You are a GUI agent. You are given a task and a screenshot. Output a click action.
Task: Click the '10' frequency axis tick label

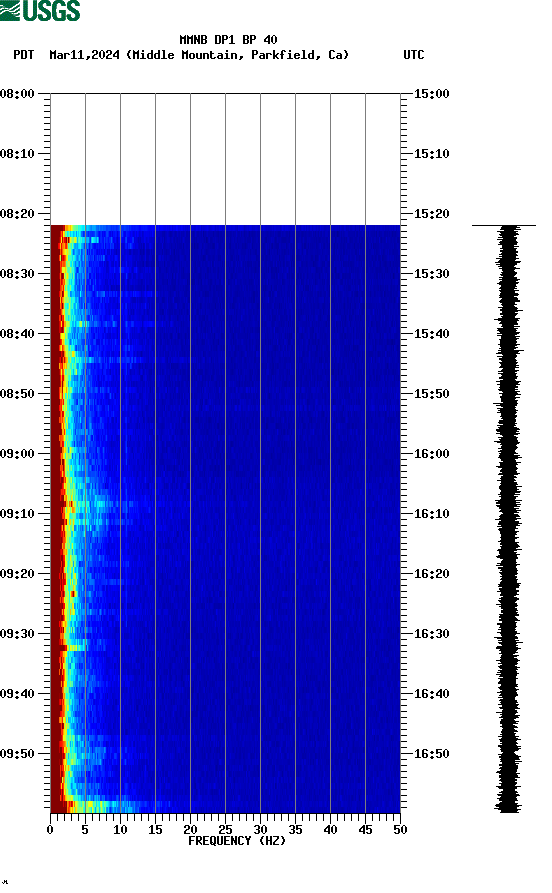120,830
